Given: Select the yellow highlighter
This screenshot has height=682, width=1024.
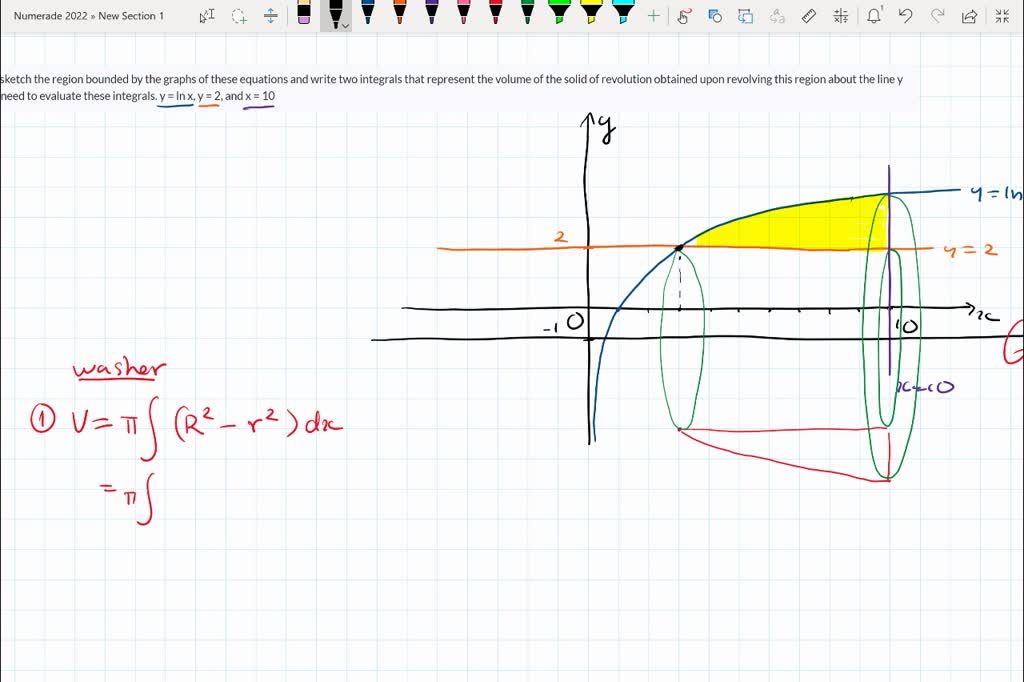Looking at the screenshot, I should (x=591, y=14).
